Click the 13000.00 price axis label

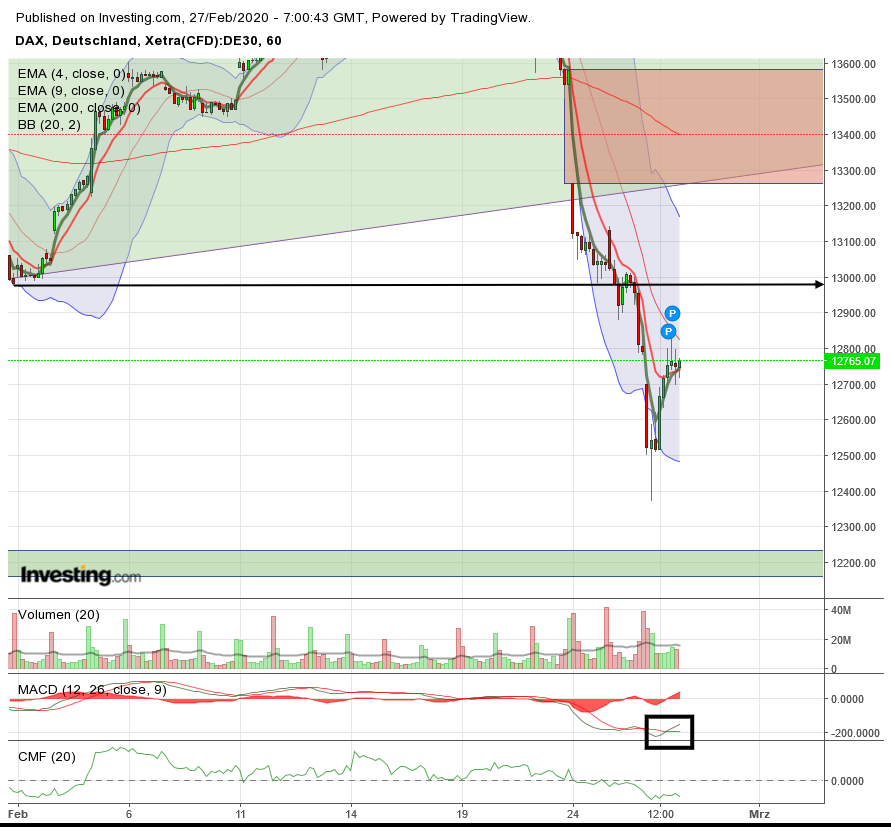[853, 278]
